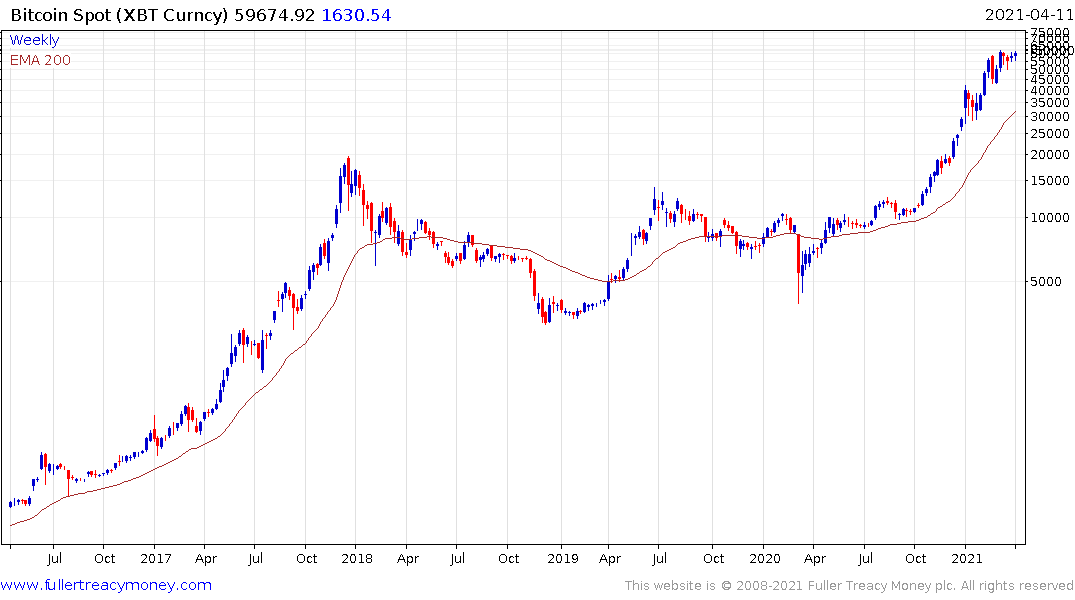Click the copyright notice 'Fuller Treacy Money plc'
The image size is (1075, 600).
click(880, 586)
